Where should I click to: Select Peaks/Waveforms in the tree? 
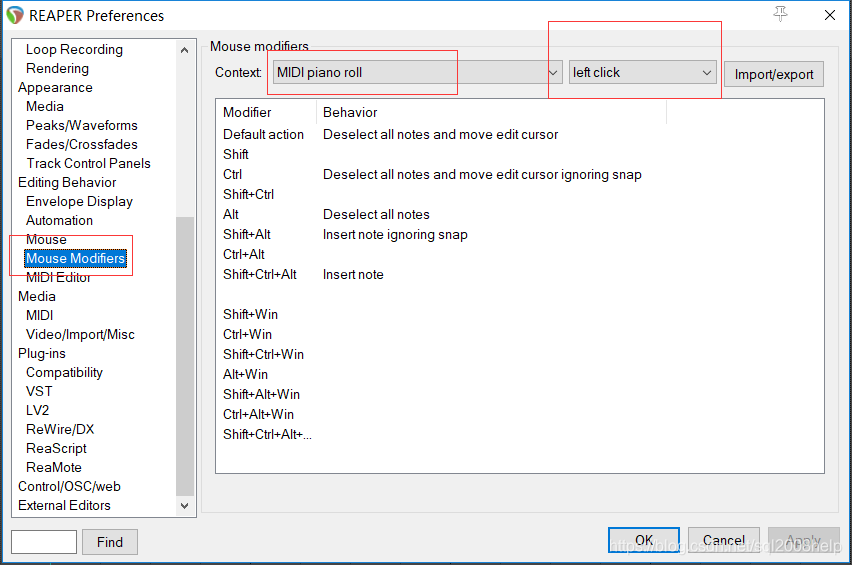82,125
